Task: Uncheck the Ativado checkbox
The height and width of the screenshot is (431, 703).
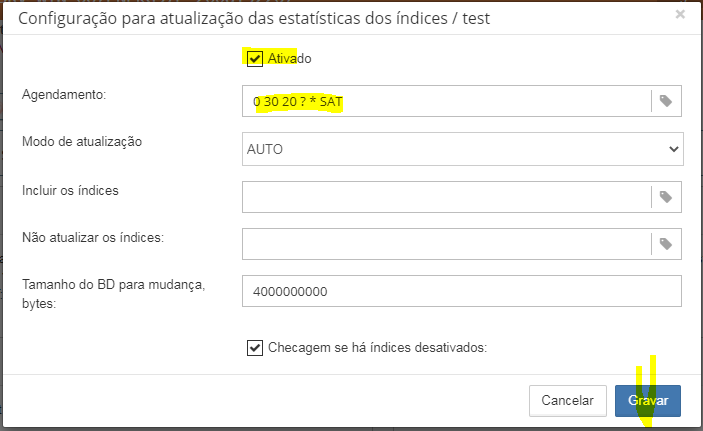Action: click(x=255, y=59)
